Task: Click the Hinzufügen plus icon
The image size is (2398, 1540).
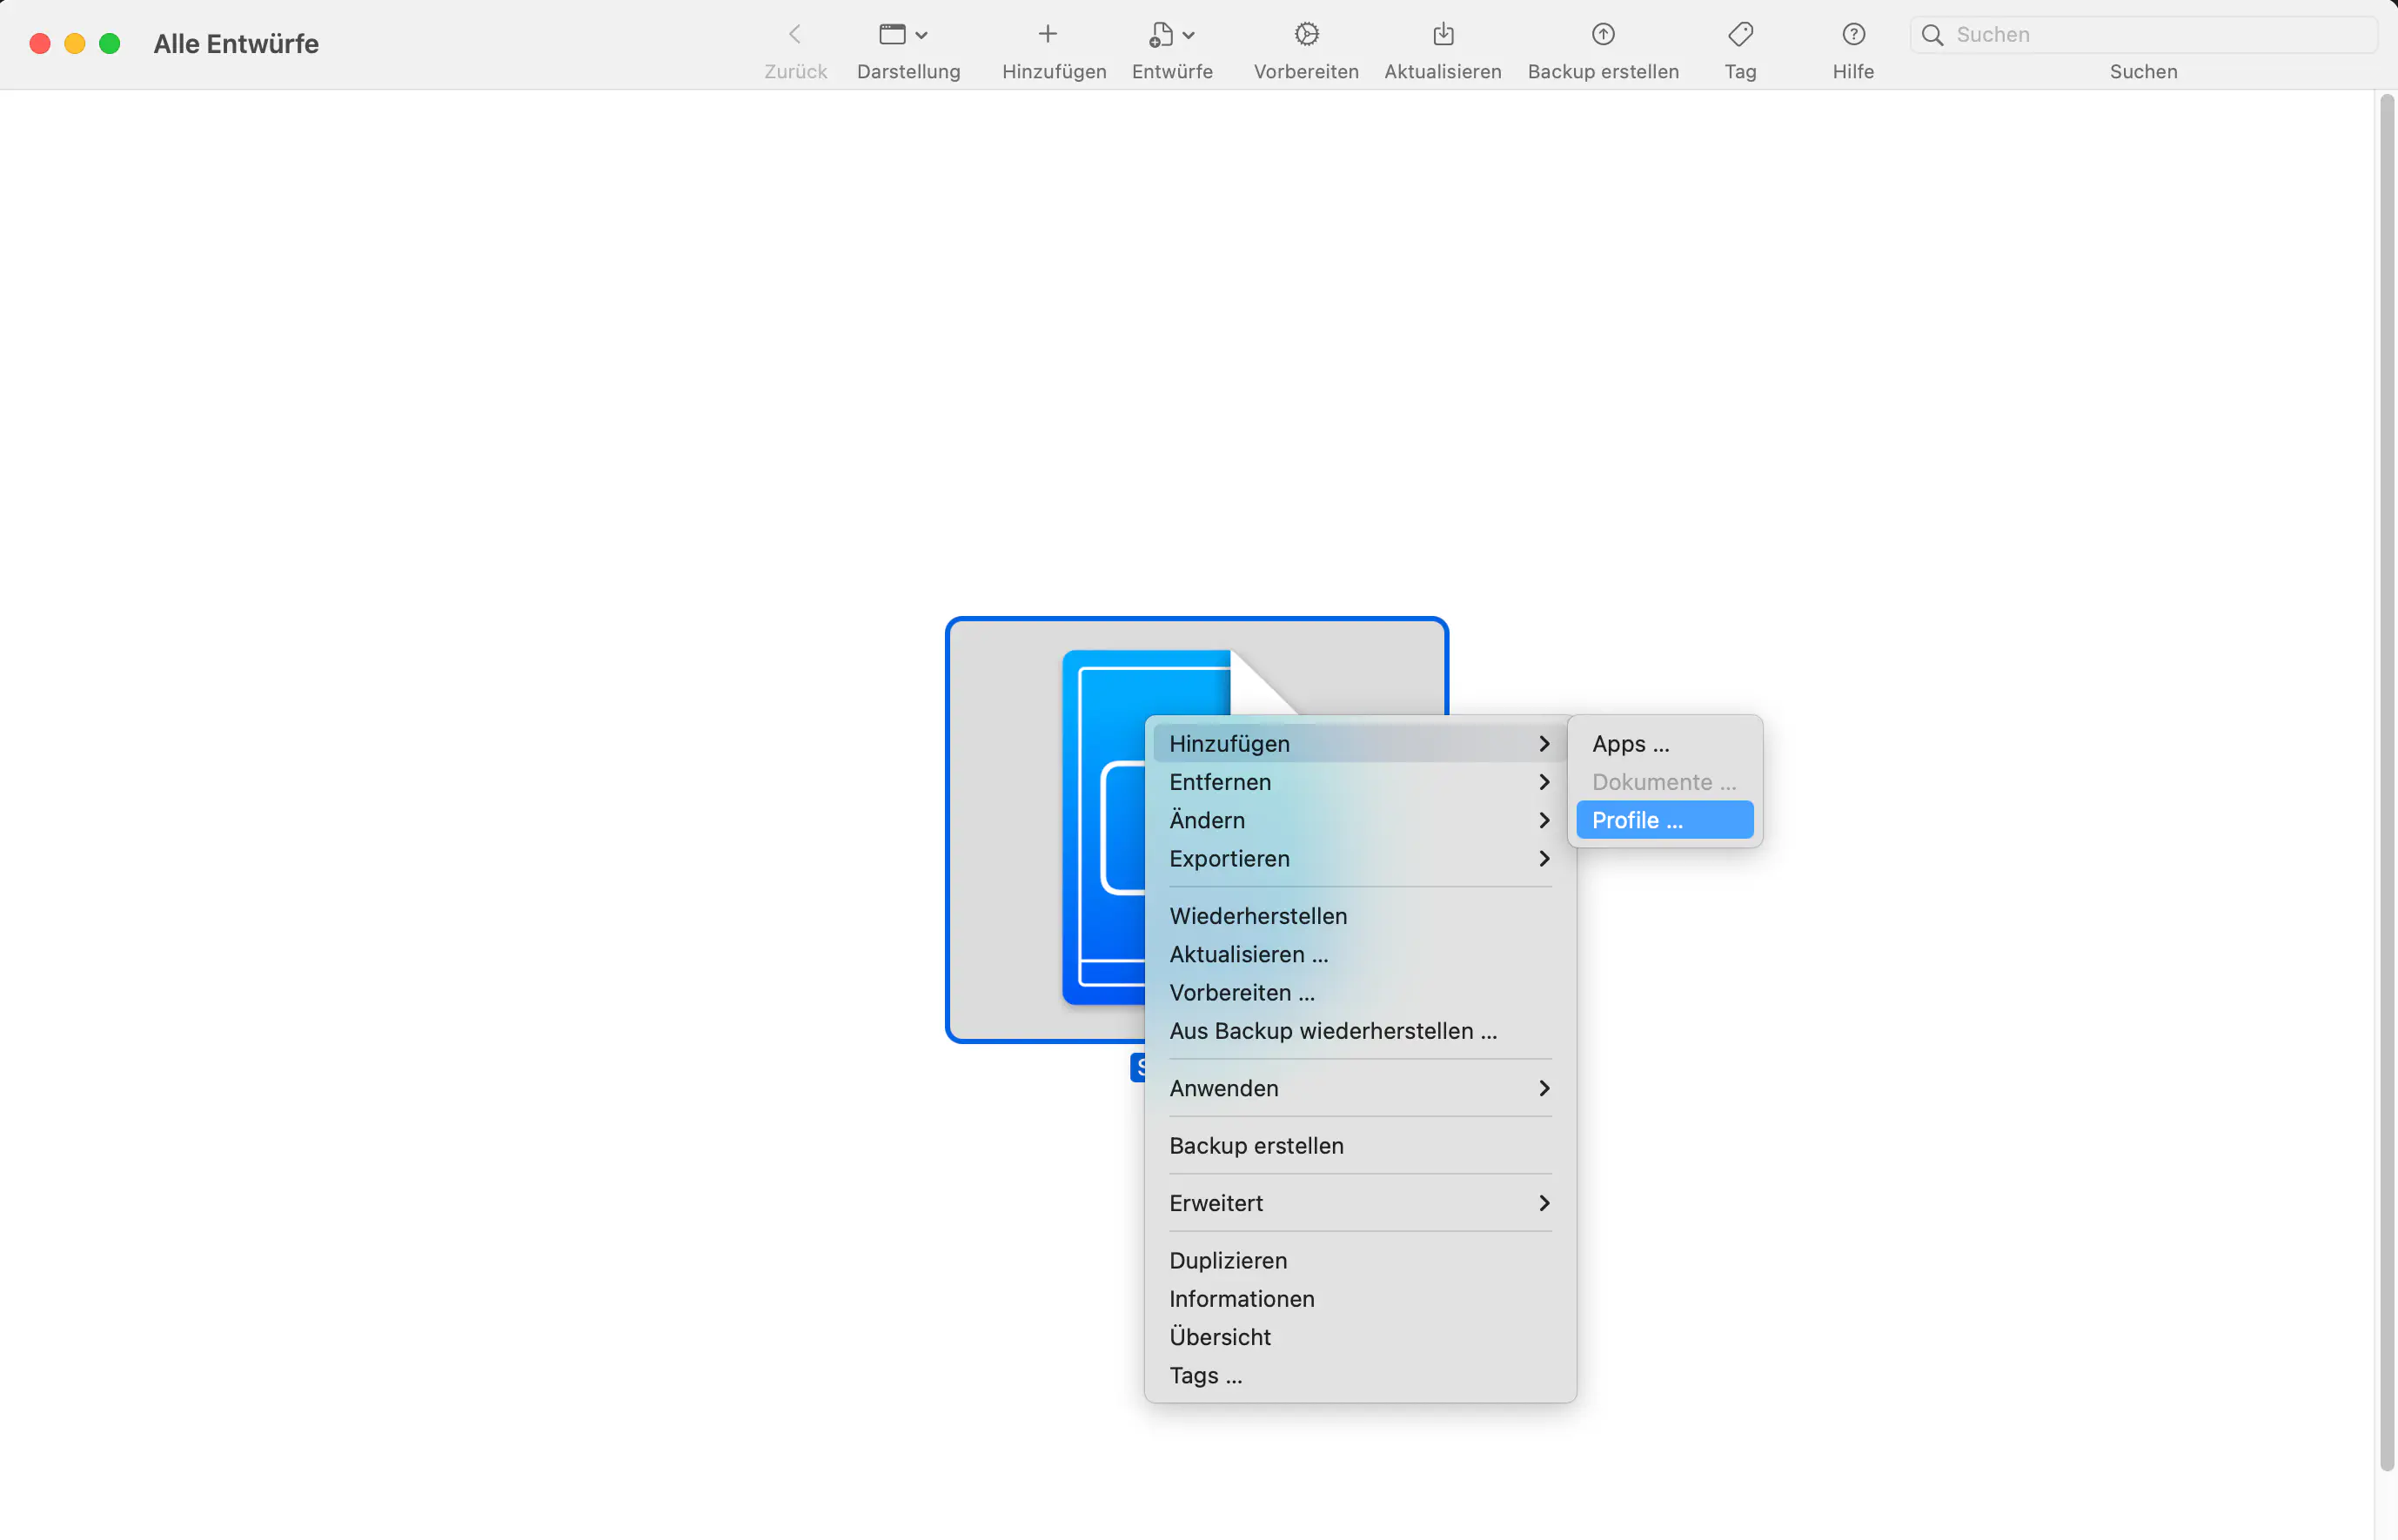Action: pos(1046,33)
